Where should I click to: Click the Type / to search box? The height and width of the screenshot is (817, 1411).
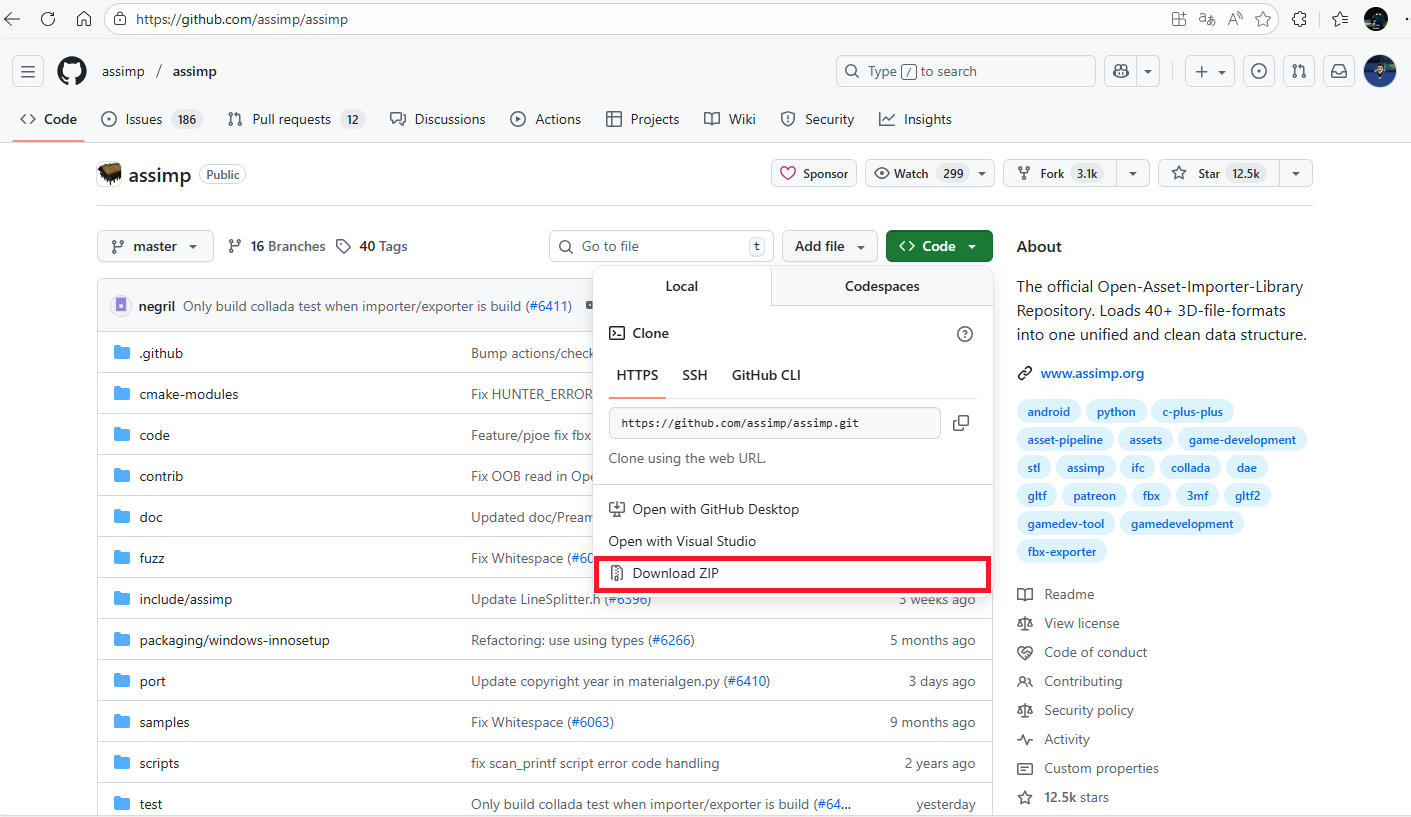pos(965,71)
